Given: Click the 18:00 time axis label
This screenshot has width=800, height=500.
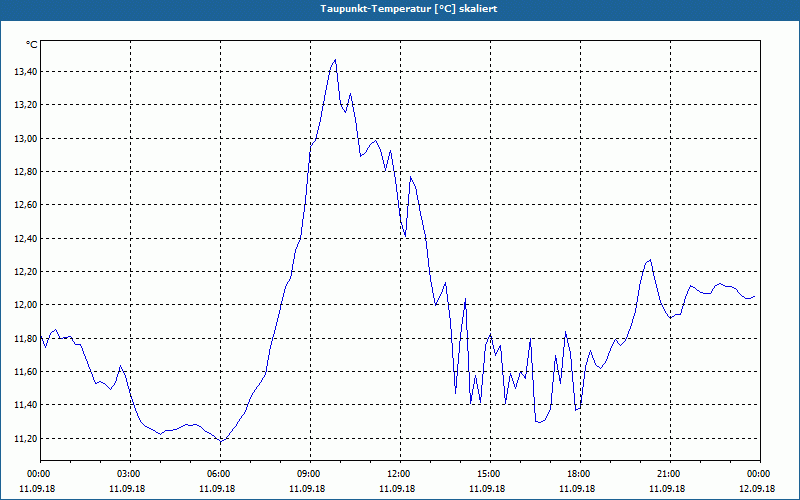Looking at the screenshot, I should pyautogui.click(x=581, y=474).
